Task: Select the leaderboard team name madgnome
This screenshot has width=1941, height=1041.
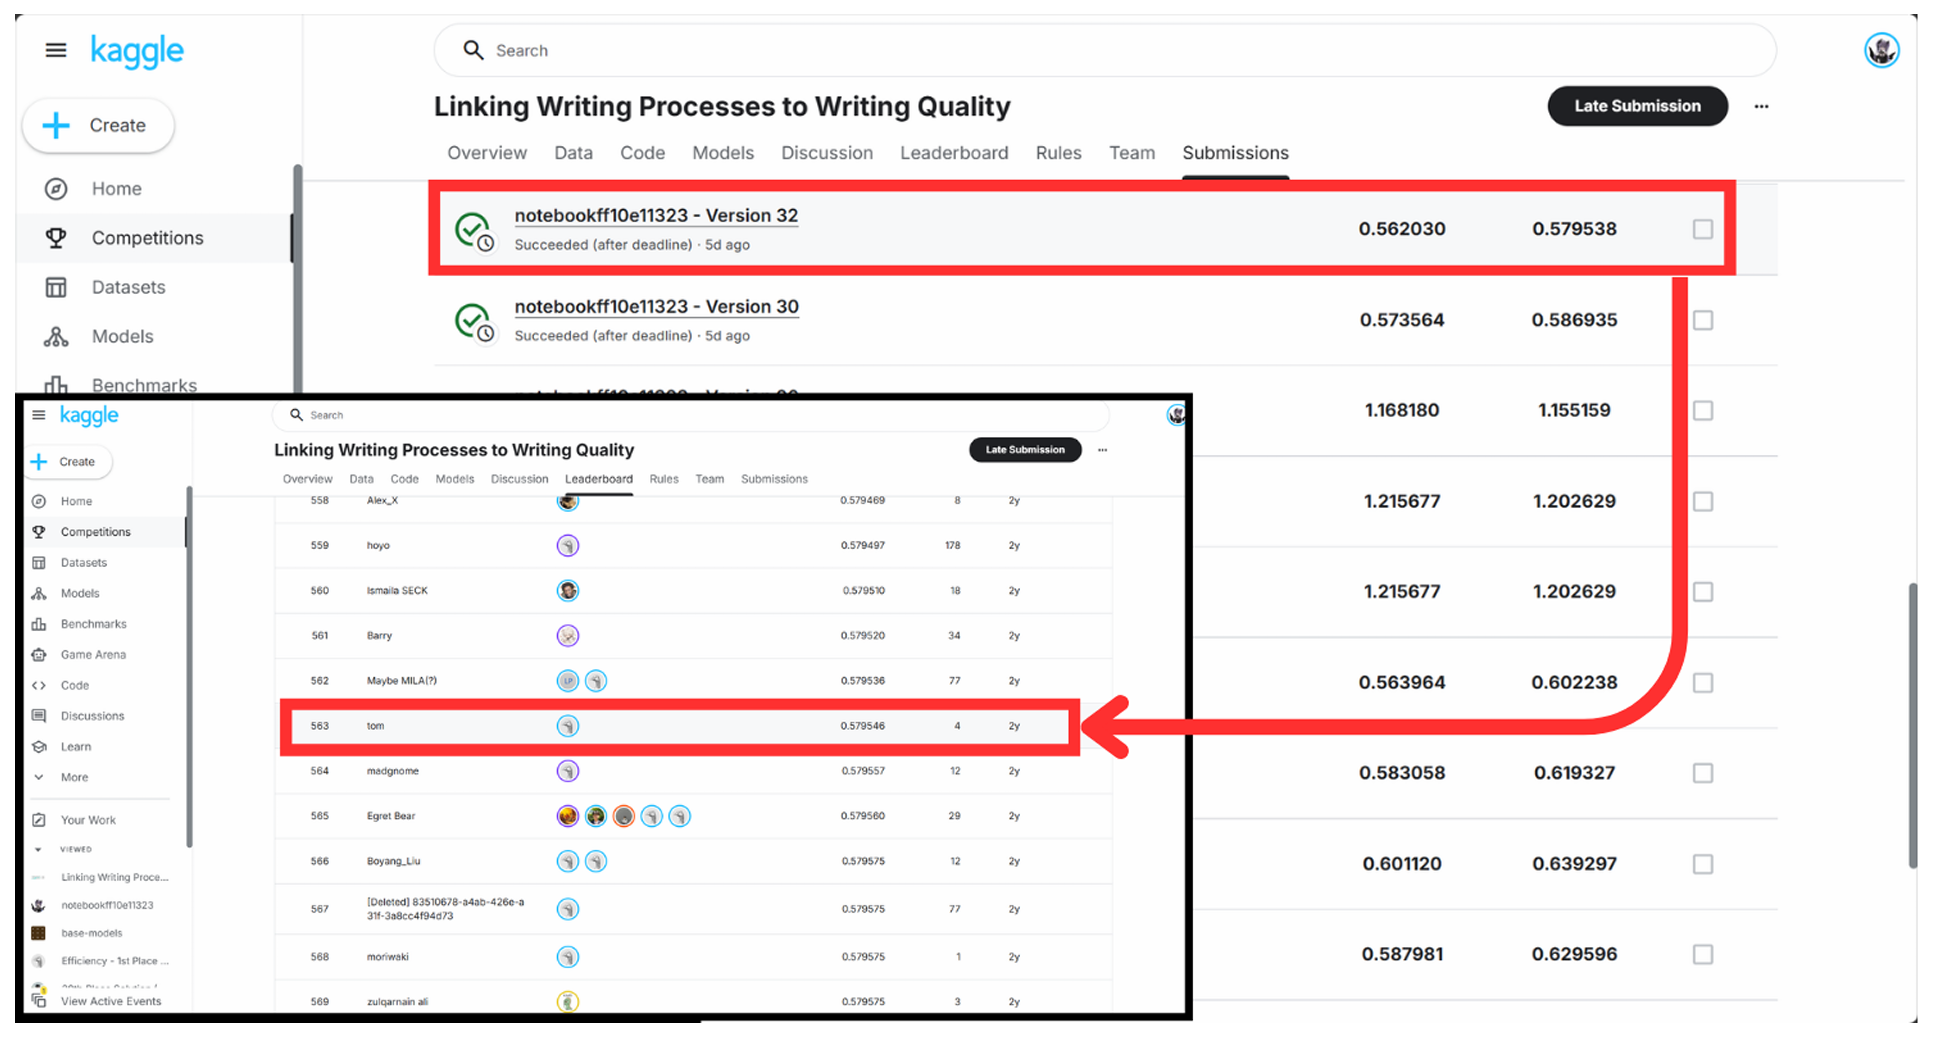Action: click(393, 771)
